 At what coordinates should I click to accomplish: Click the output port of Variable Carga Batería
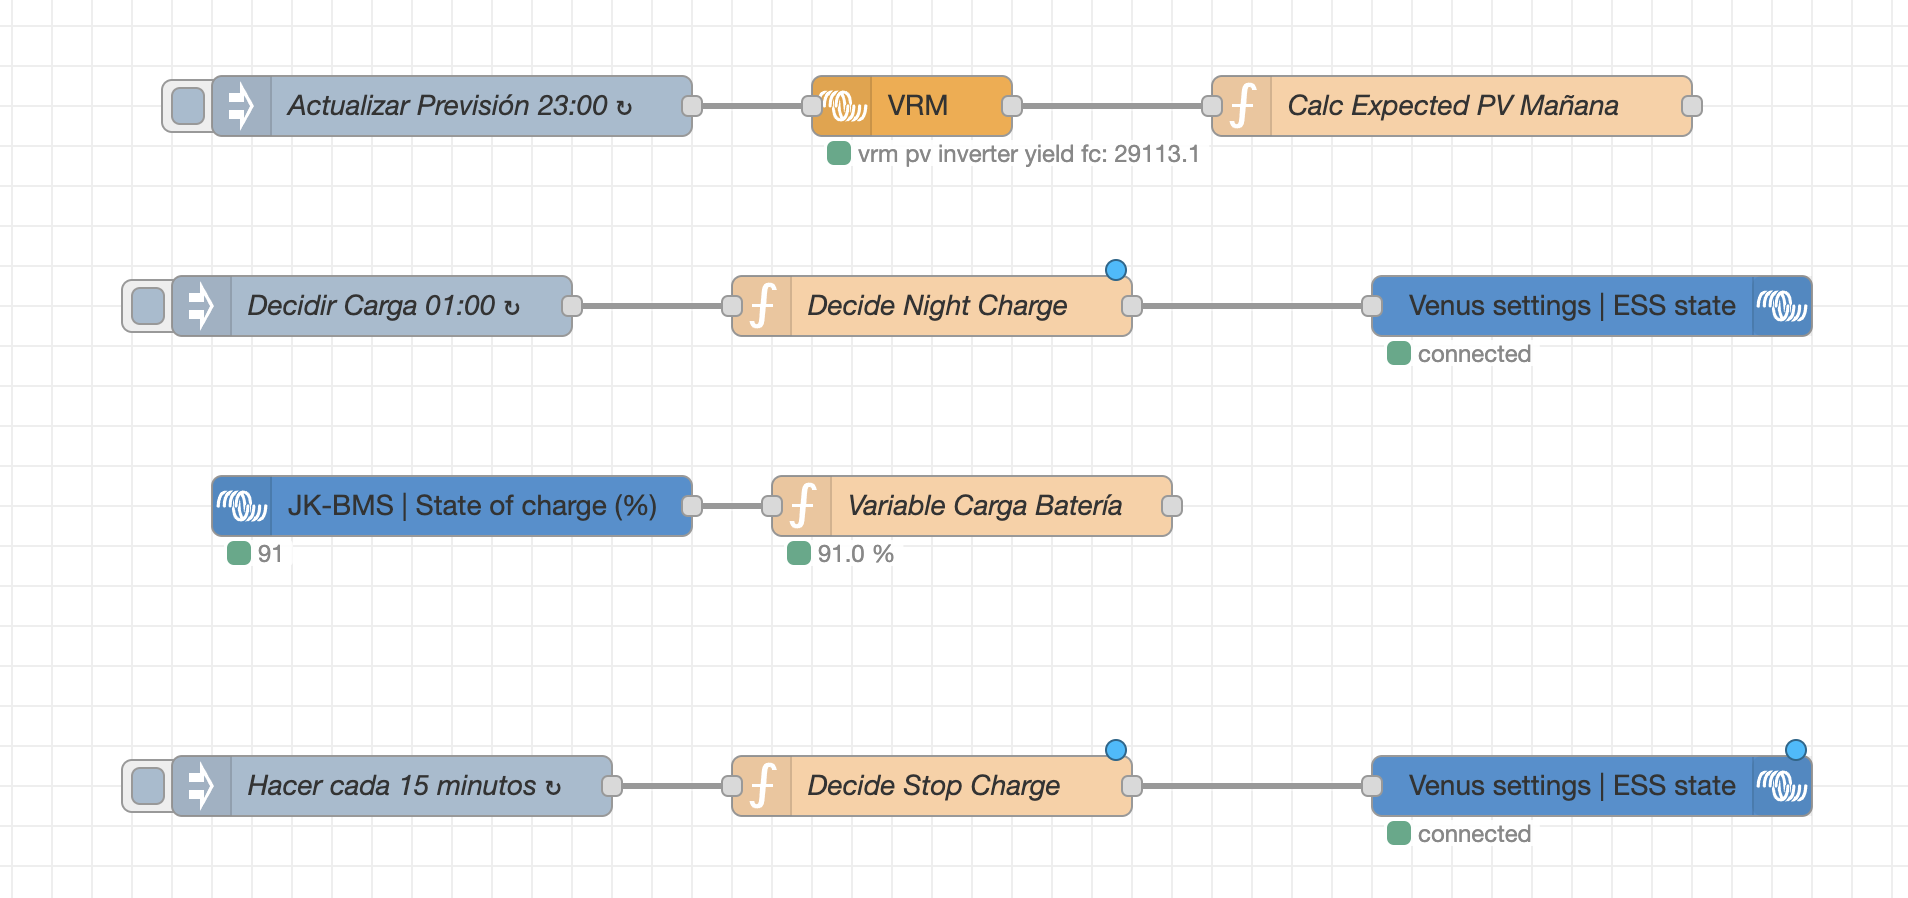tap(1172, 506)
